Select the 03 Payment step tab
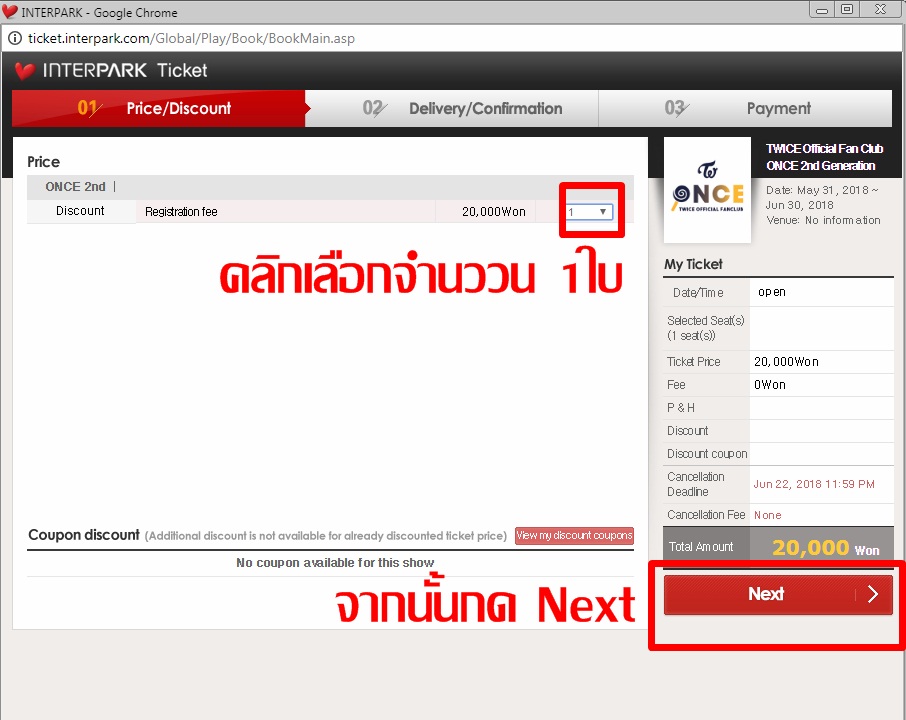906x720 pixels. pos(745,108)
